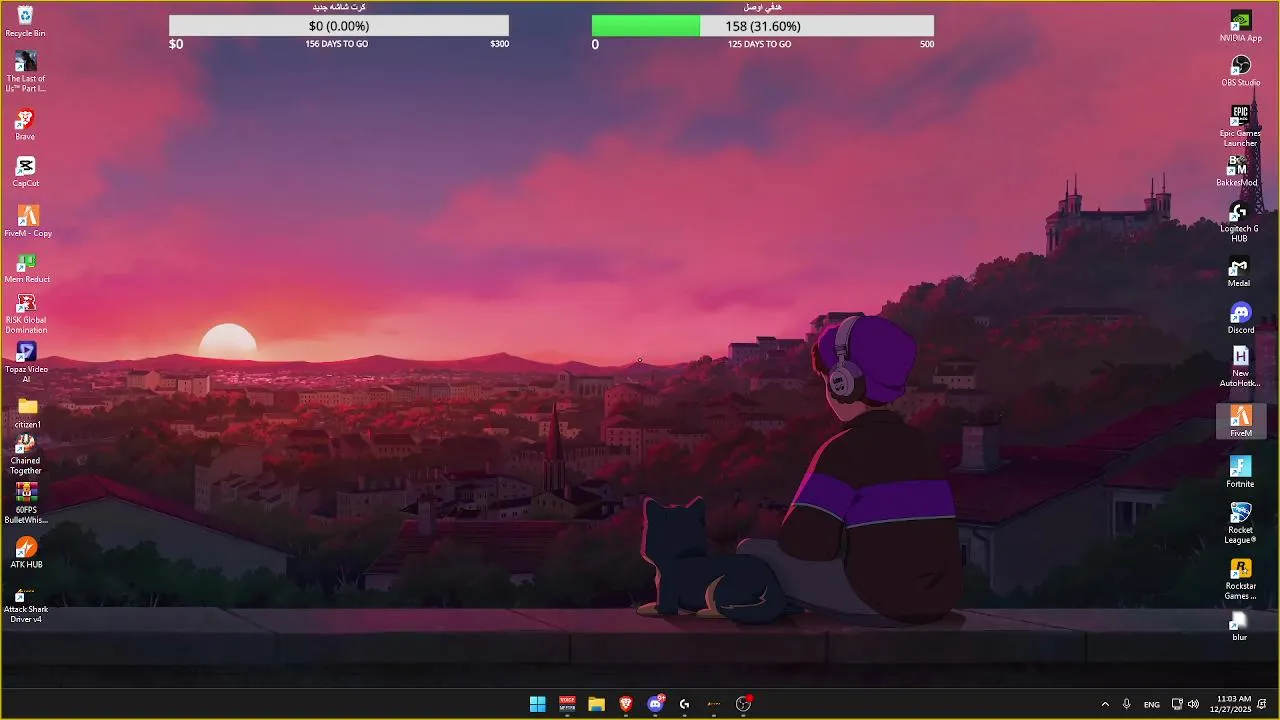
Task: Select the Chained Together shortcut
Action: coord(26,455)
